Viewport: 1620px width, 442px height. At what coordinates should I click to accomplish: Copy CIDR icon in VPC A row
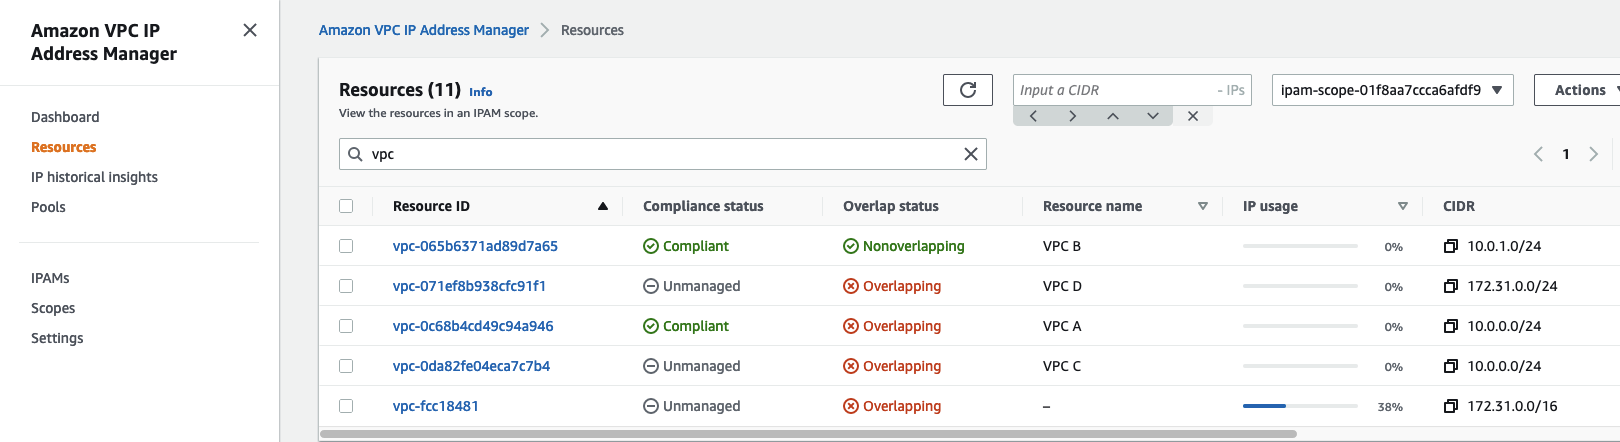[x=1451, y=326]
